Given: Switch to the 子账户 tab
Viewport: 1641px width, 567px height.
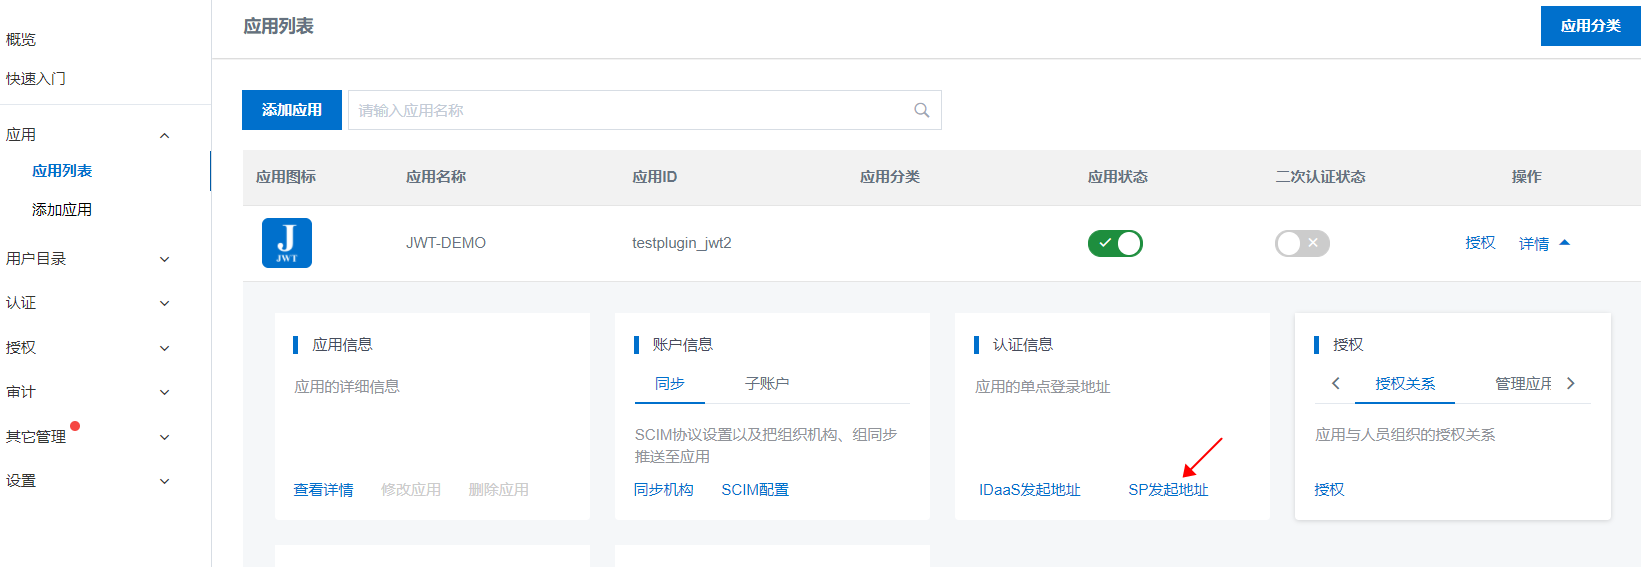Looking at the screenshot, I should (x=767, y=383).
